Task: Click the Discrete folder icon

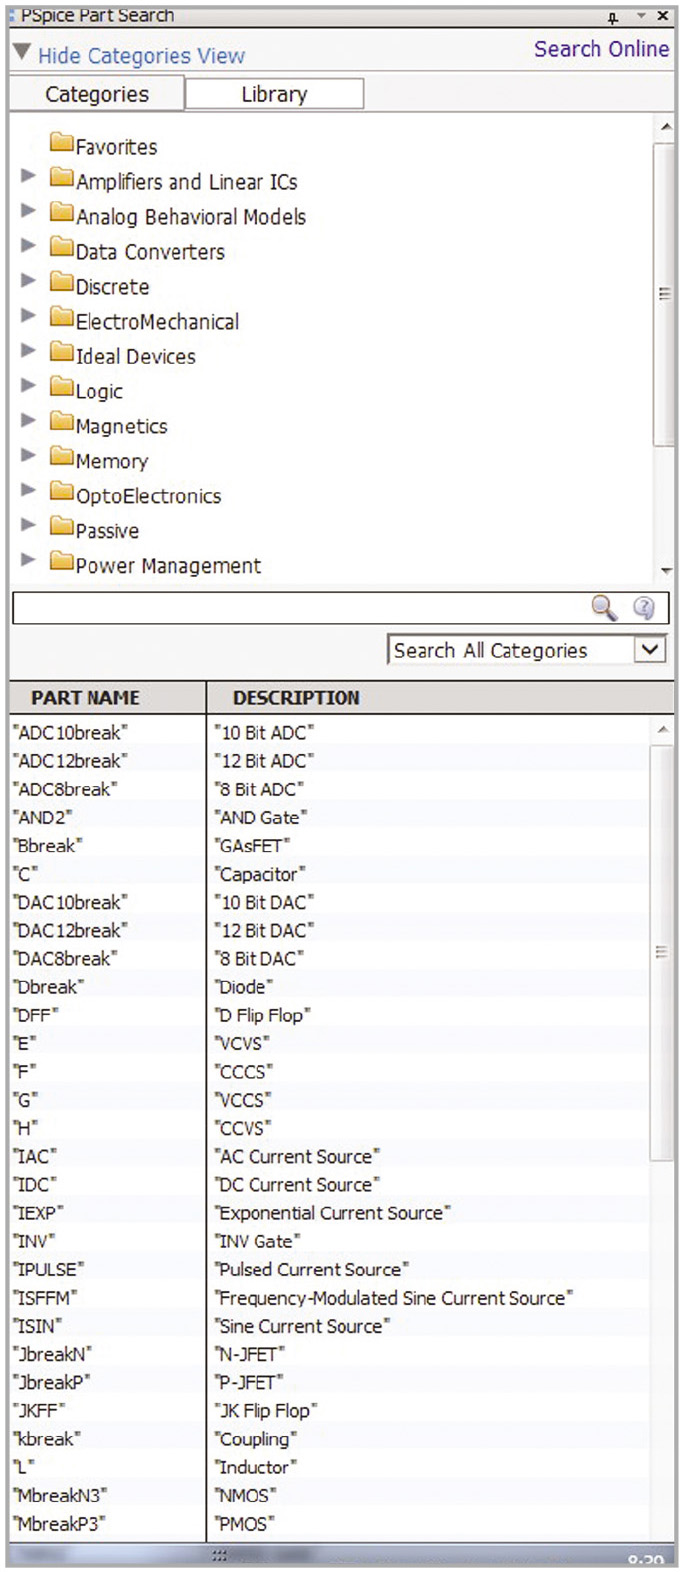Action: 62,283
